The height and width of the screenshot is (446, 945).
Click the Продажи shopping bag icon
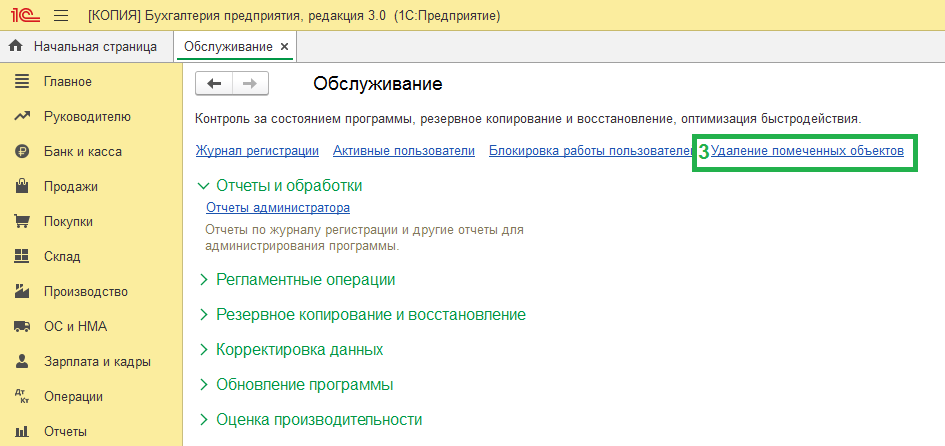tap(22, 187)
